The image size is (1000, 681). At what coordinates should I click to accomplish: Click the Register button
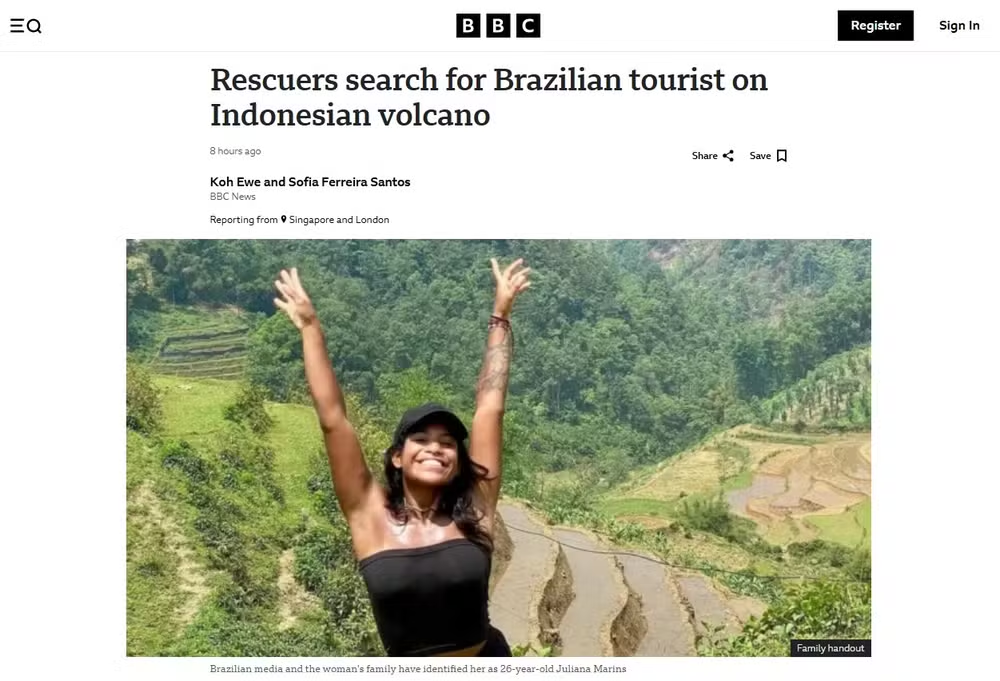click(876, 26)
